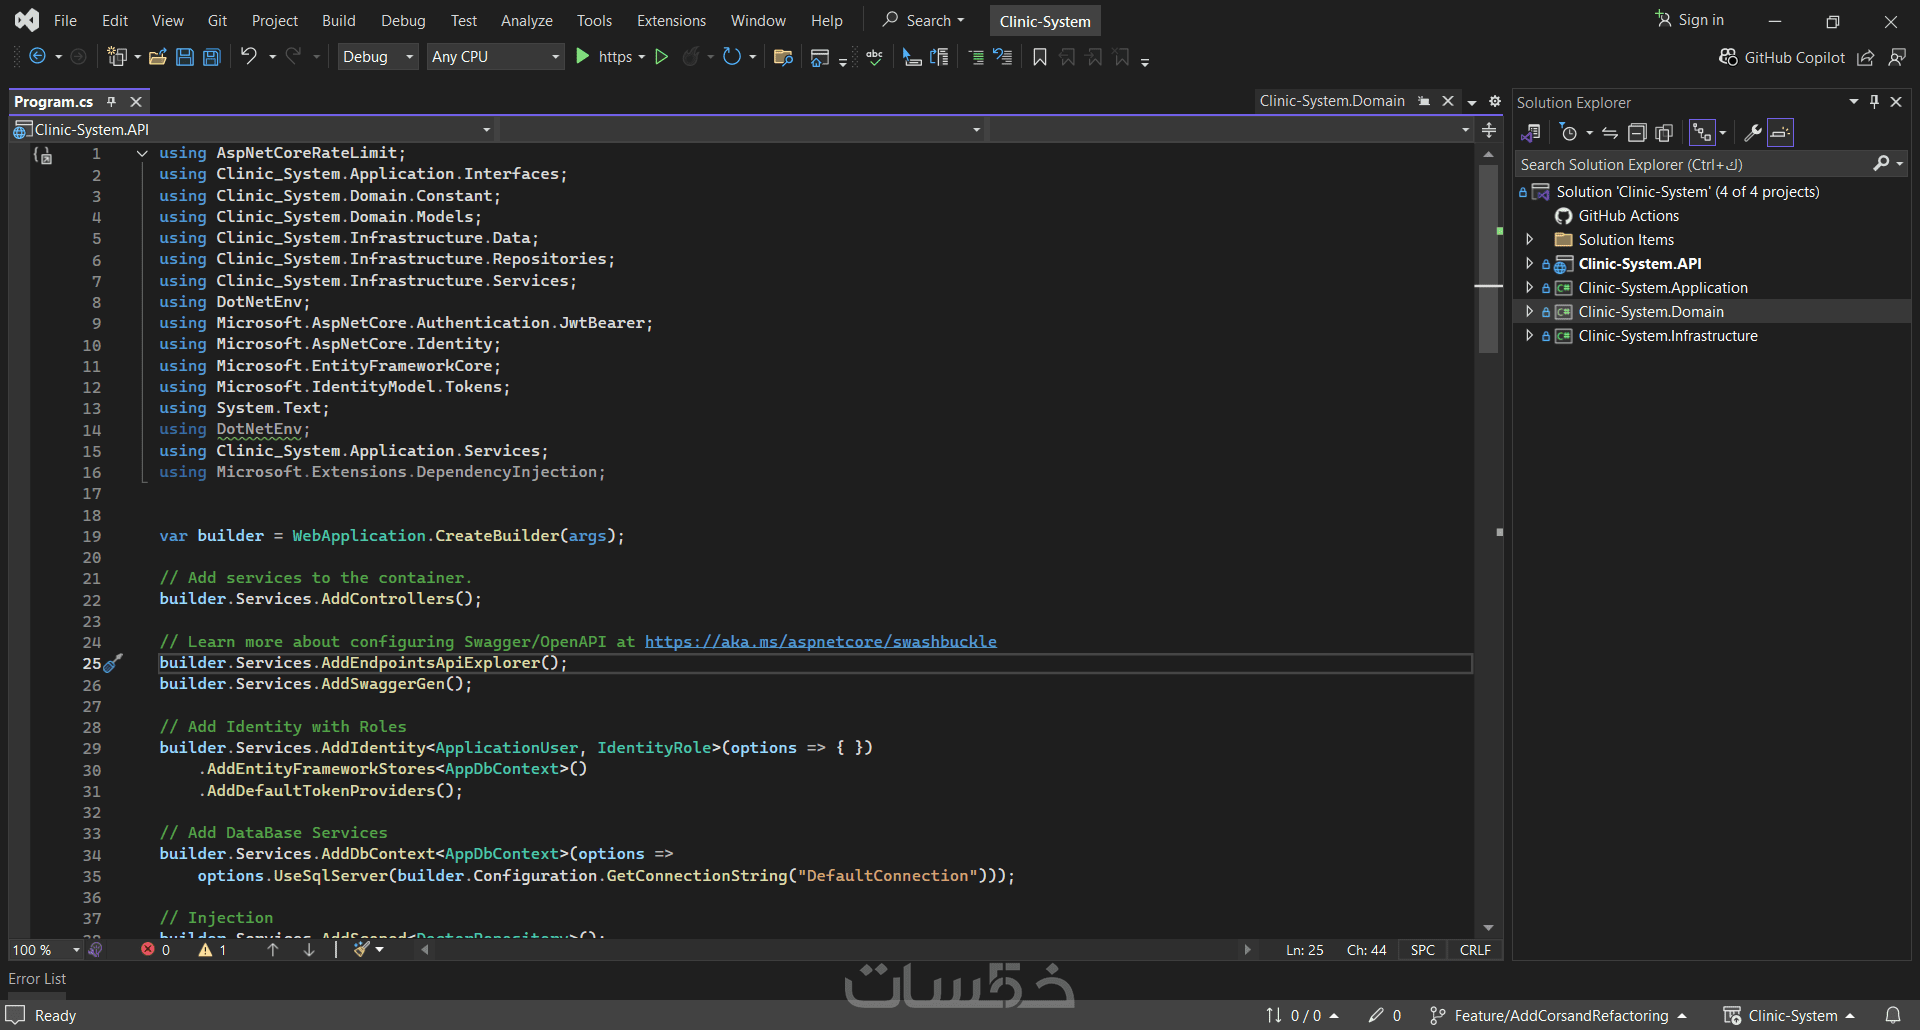Viewport: 1920px width, 1030px height.
Task: Sync with Active Document in Solution Explorer
Action: [x=1610, y=133]
